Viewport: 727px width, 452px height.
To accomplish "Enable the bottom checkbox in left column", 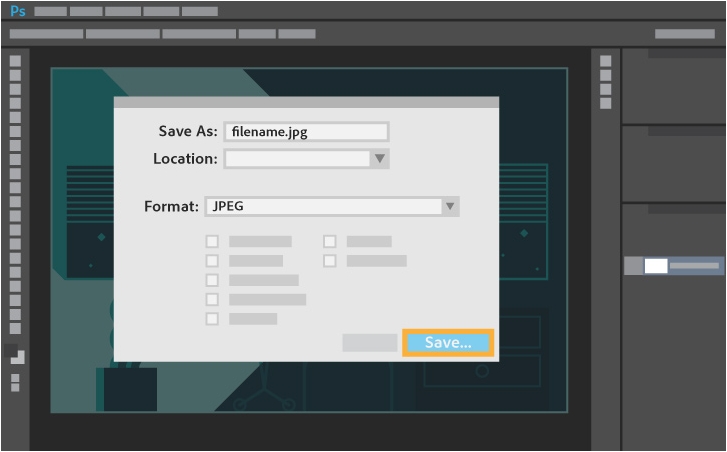I will (x=212, y=318).
